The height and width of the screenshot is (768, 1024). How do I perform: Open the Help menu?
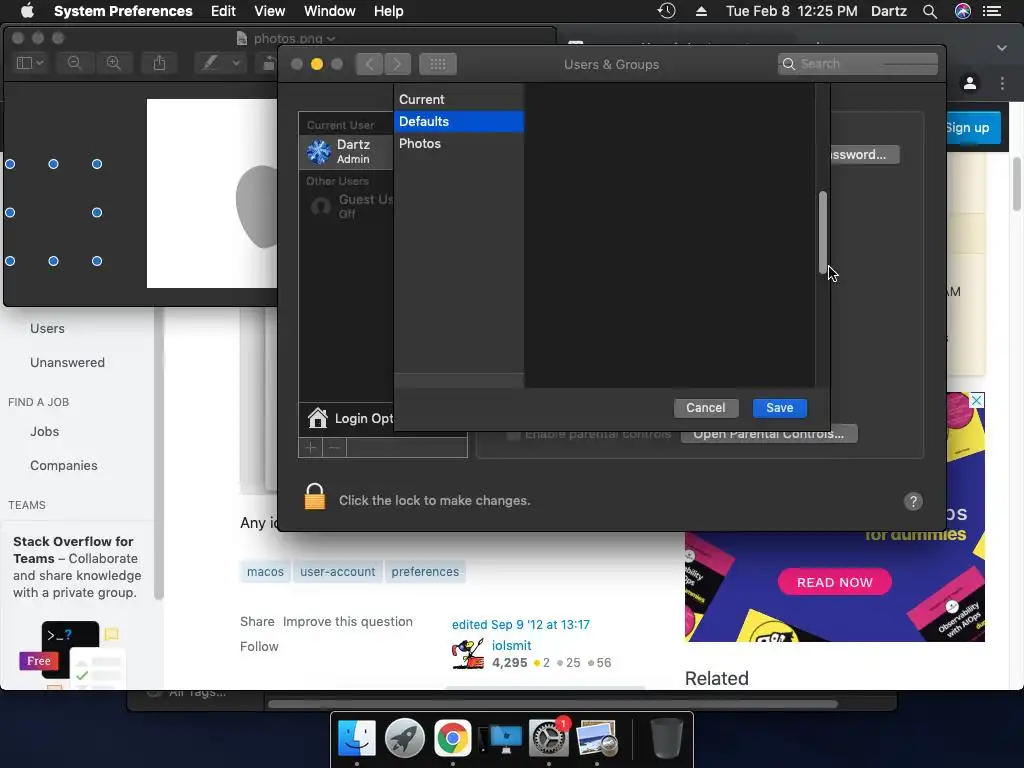tap(389, 11)
